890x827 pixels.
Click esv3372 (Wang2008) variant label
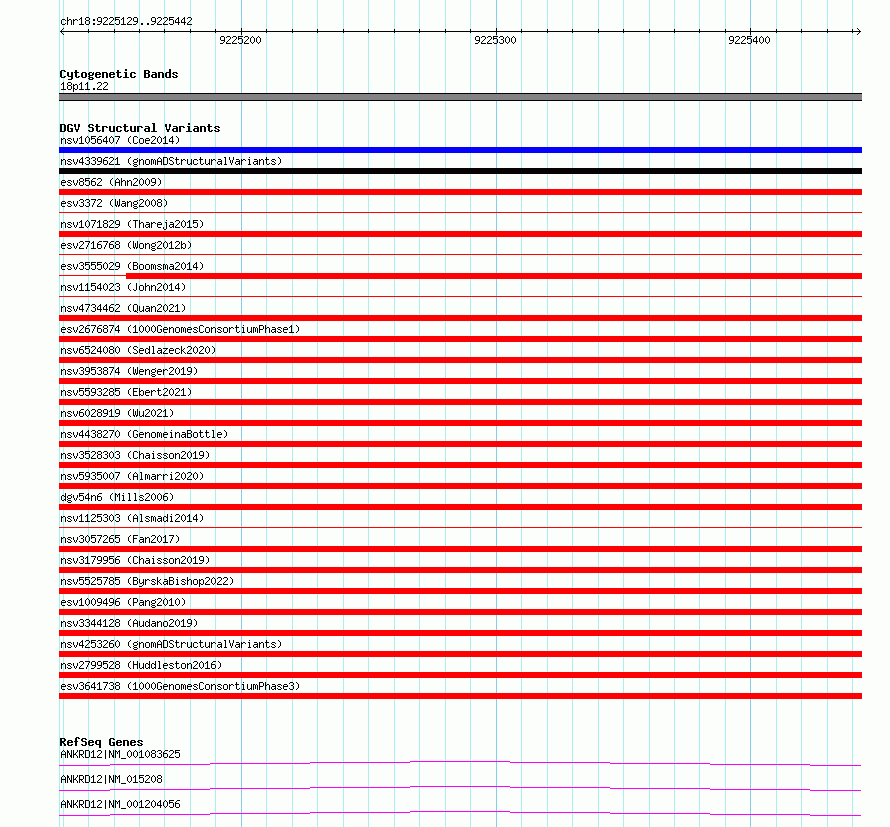[114, 203]
